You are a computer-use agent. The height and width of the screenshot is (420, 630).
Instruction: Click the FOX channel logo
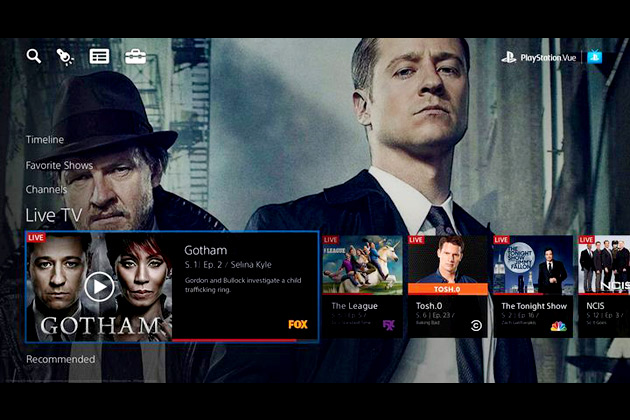298,324
